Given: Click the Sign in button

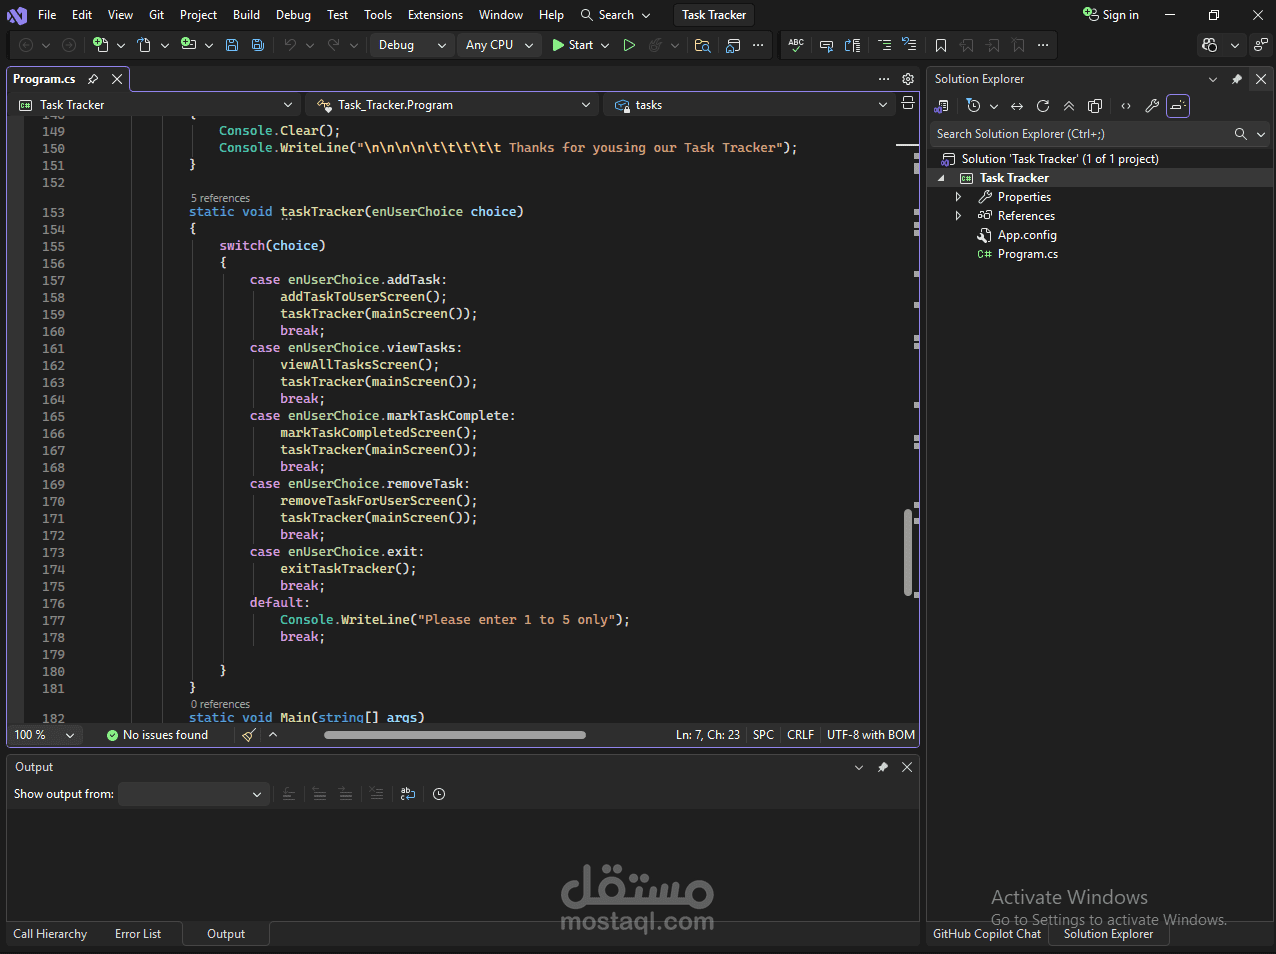Looking at the screenshot, I should [x=1111, y=15].
